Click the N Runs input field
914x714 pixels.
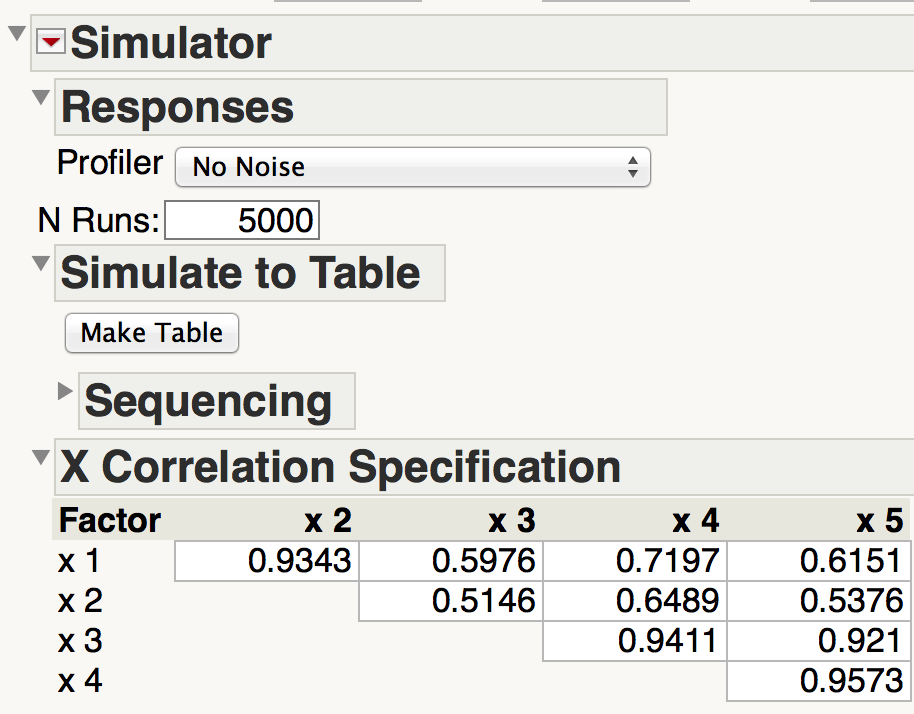[242, 220]
